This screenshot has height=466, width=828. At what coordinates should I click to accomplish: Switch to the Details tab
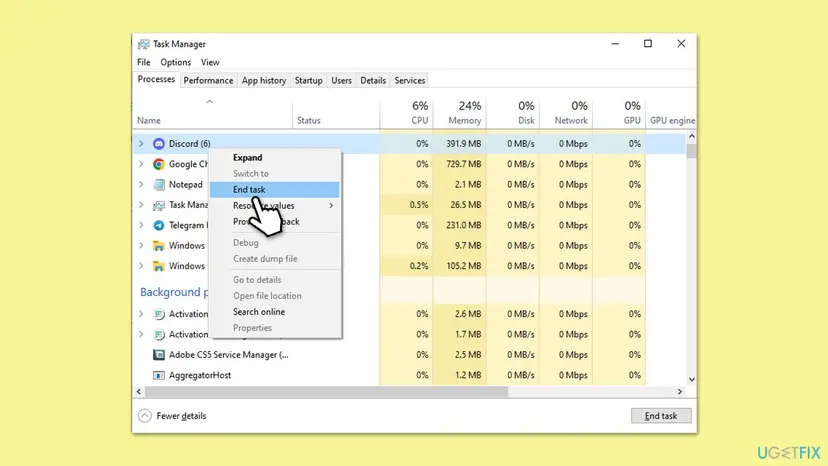pos(373,80)
